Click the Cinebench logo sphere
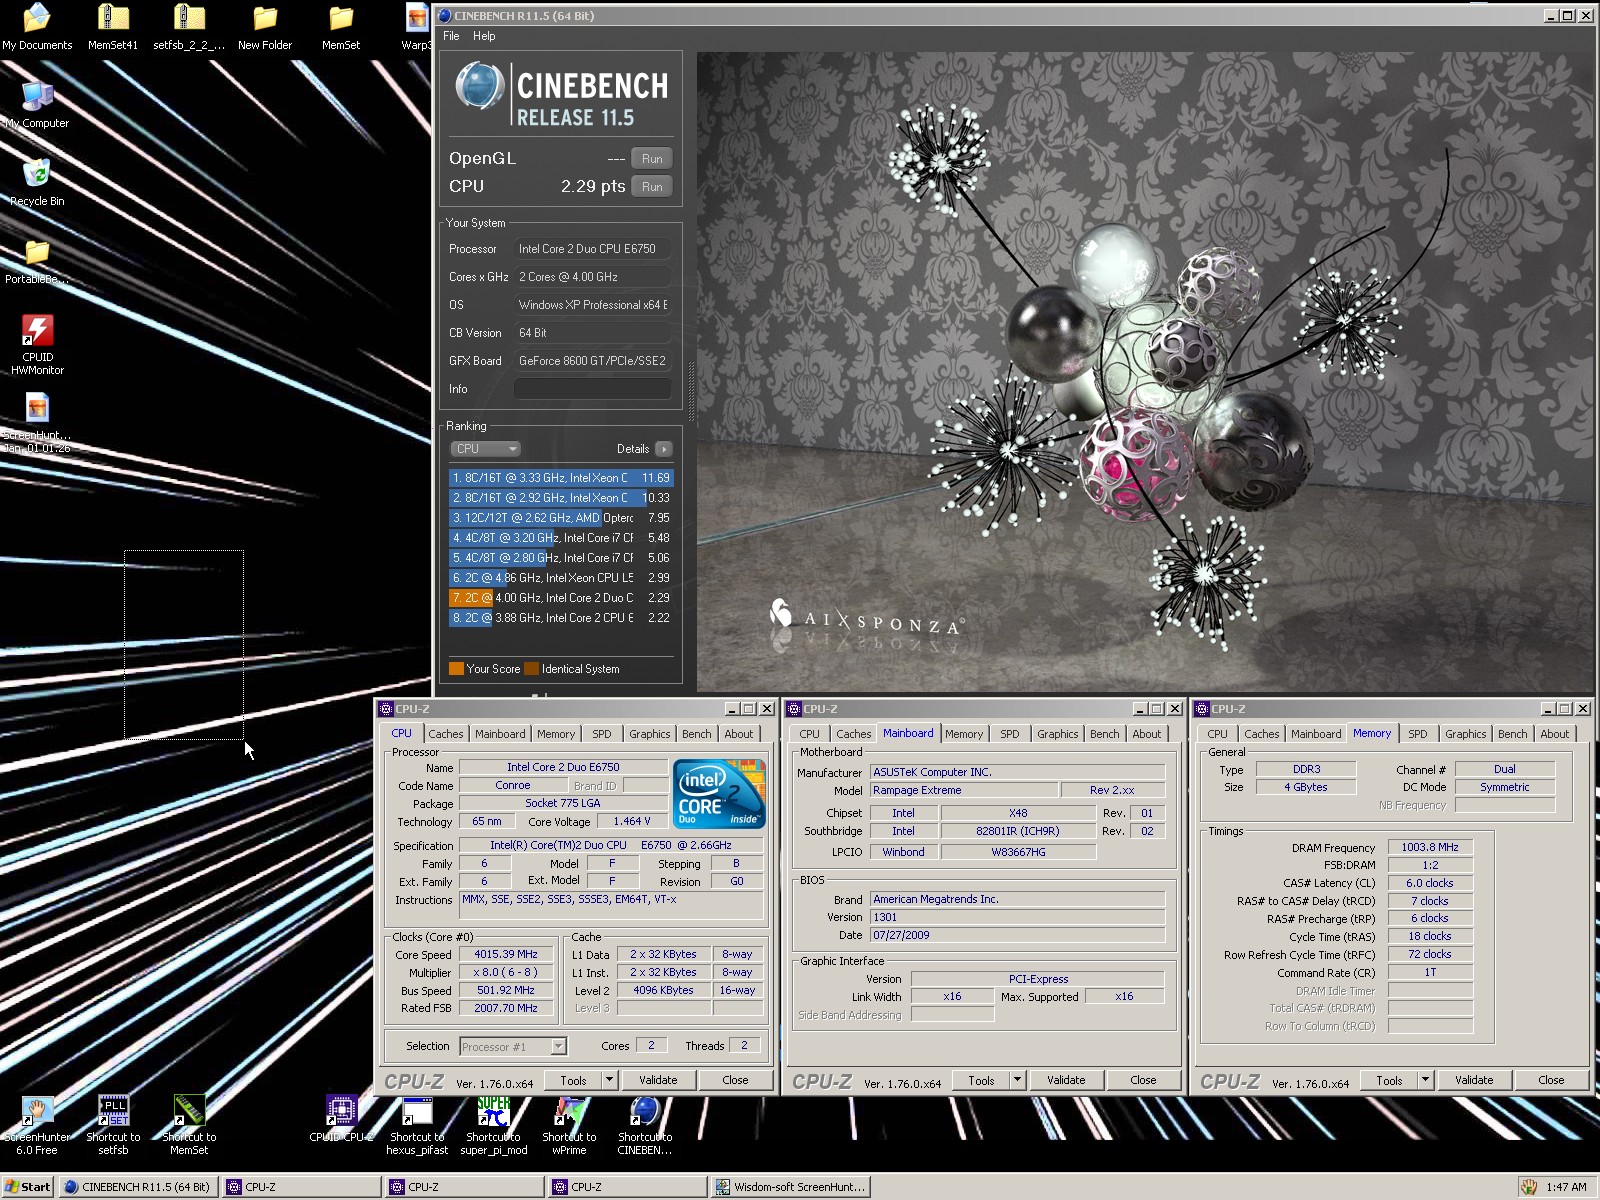 coord(479,87)
